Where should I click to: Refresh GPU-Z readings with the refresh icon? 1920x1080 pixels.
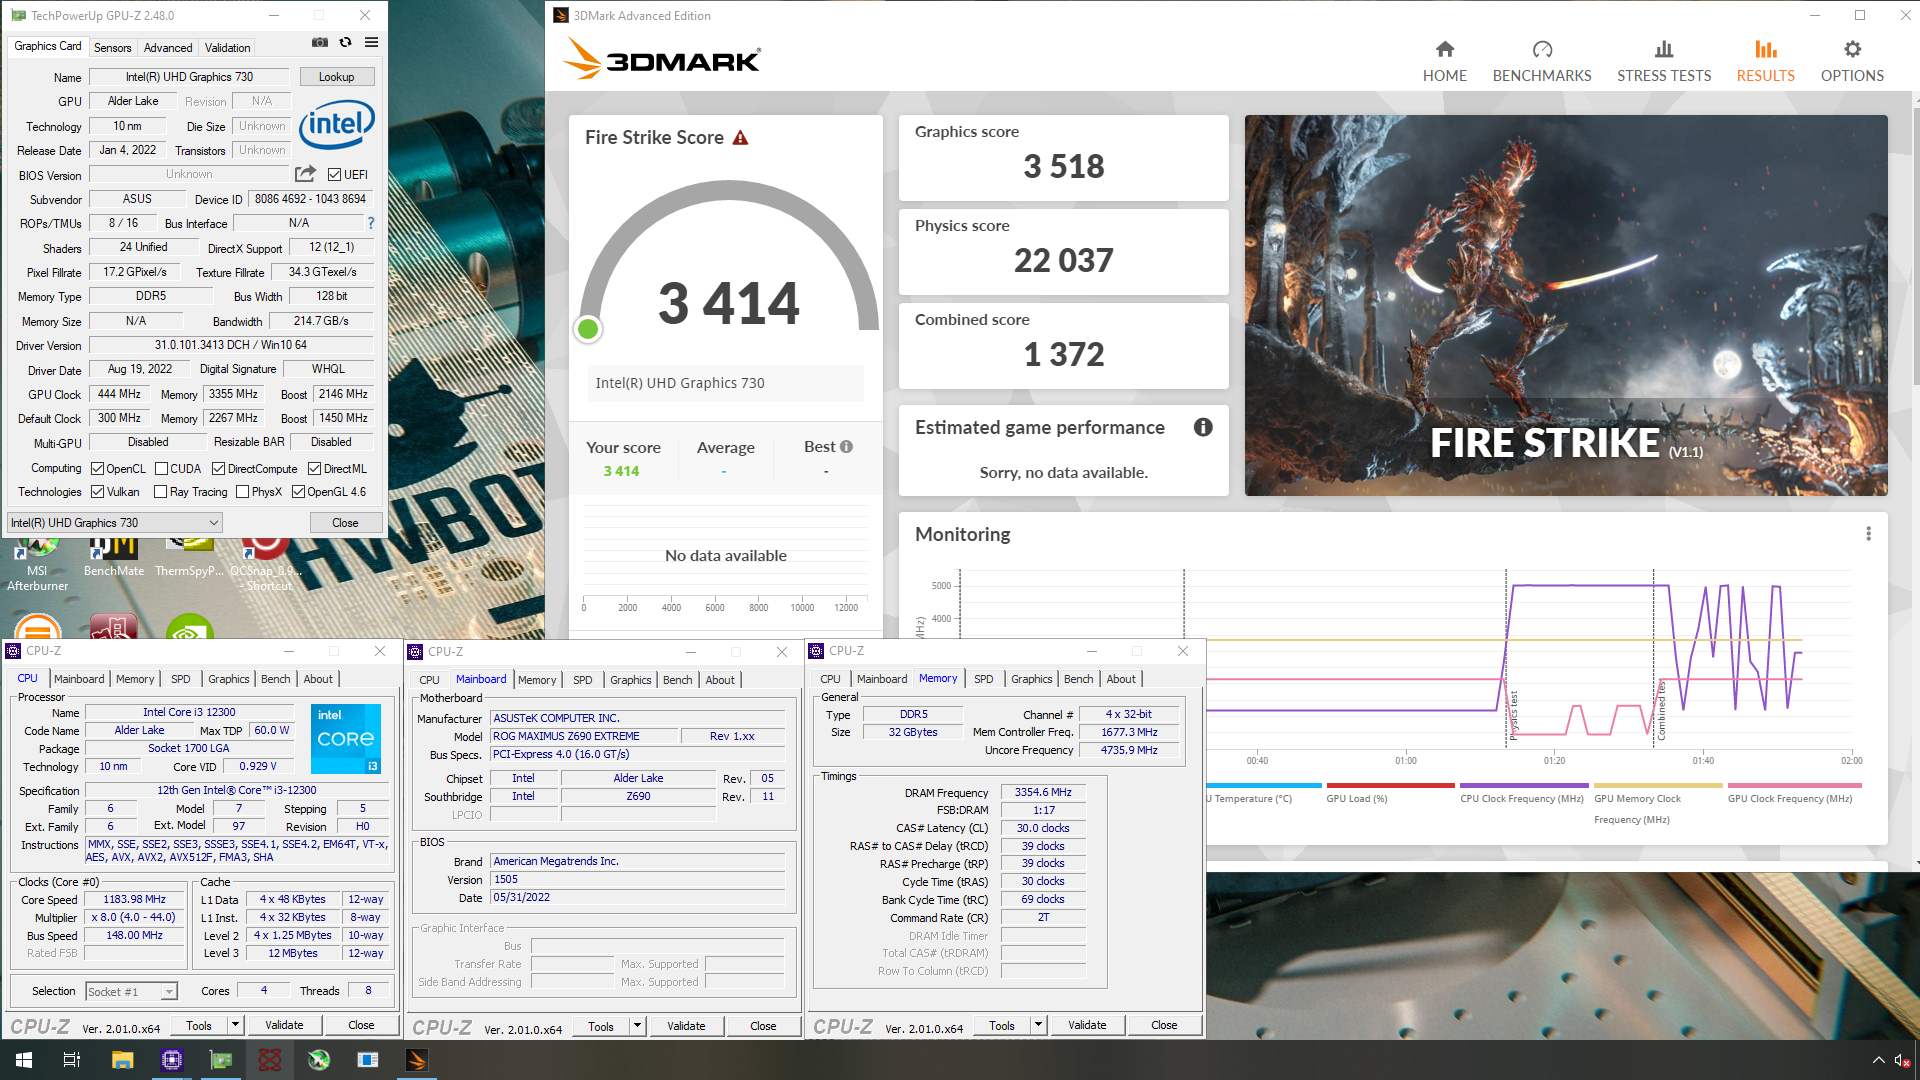coord(346,43)
